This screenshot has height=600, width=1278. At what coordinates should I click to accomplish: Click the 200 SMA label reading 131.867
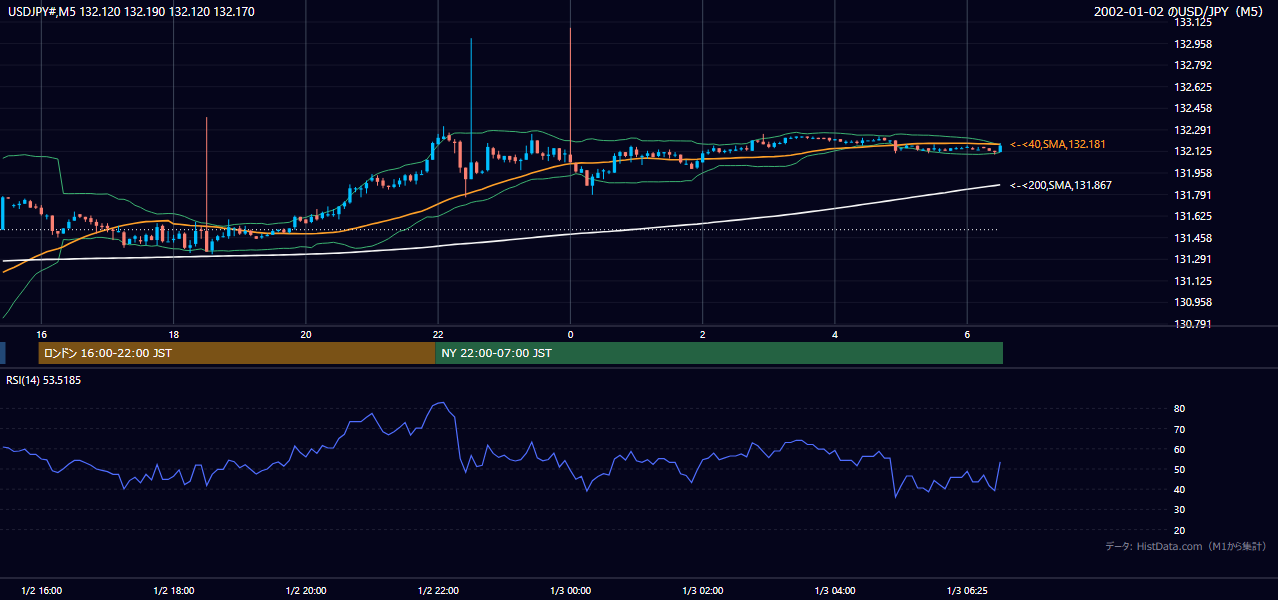tap(1060, 186)
